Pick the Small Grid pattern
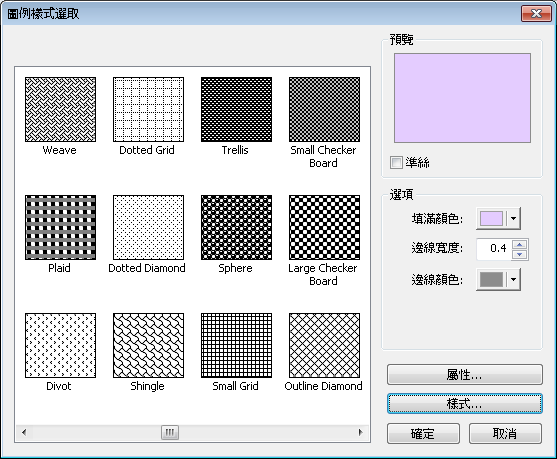 click(237, 345)
